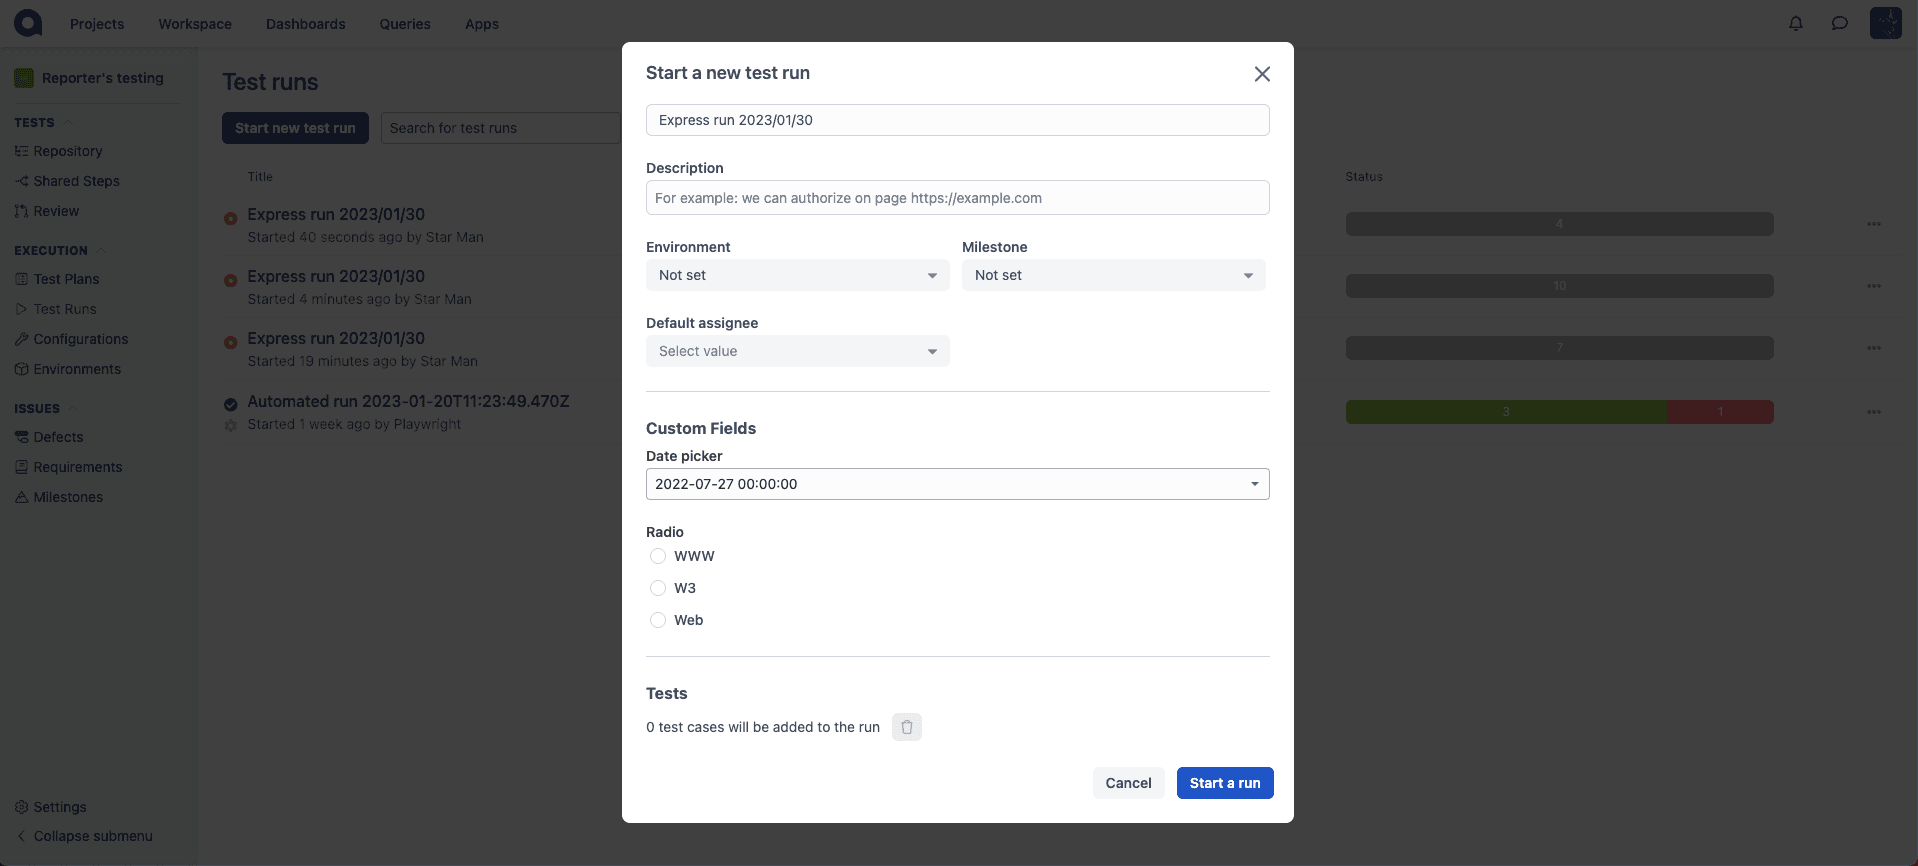The height and width of the screenshot is (866, 1918).
Task: Open Settings at the sidebar bottom
Action: click(60, 807)
